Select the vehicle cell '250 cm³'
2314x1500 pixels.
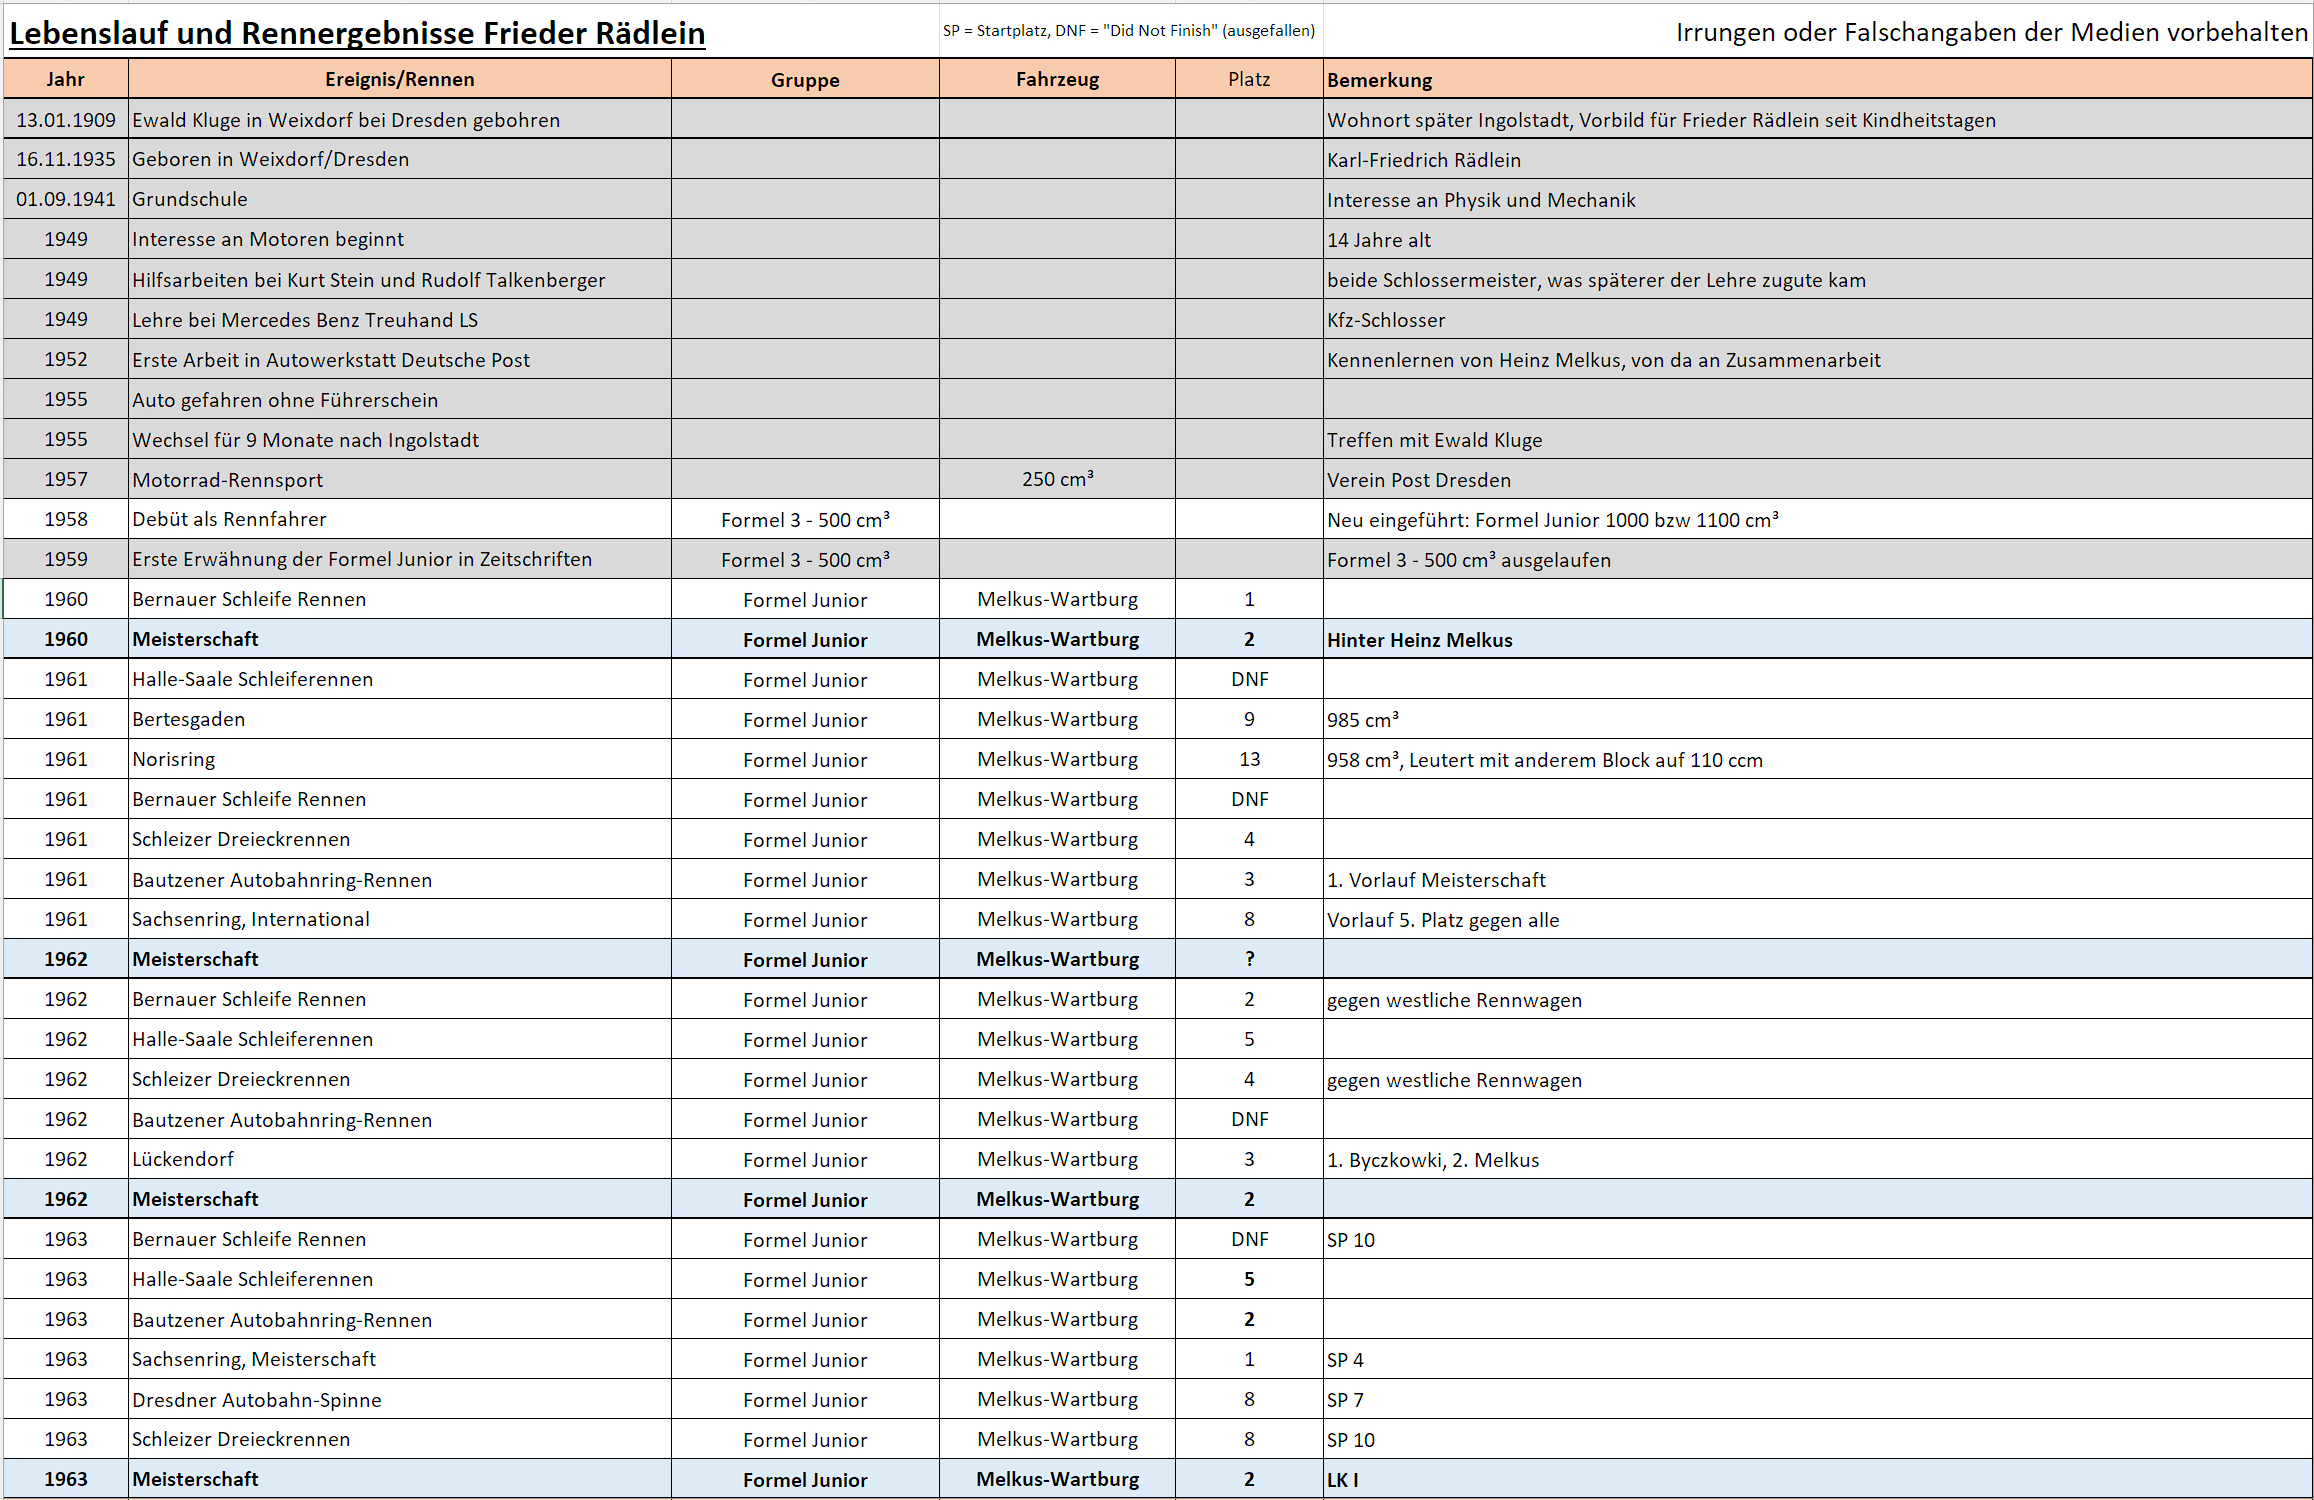tap(1057, 479)
